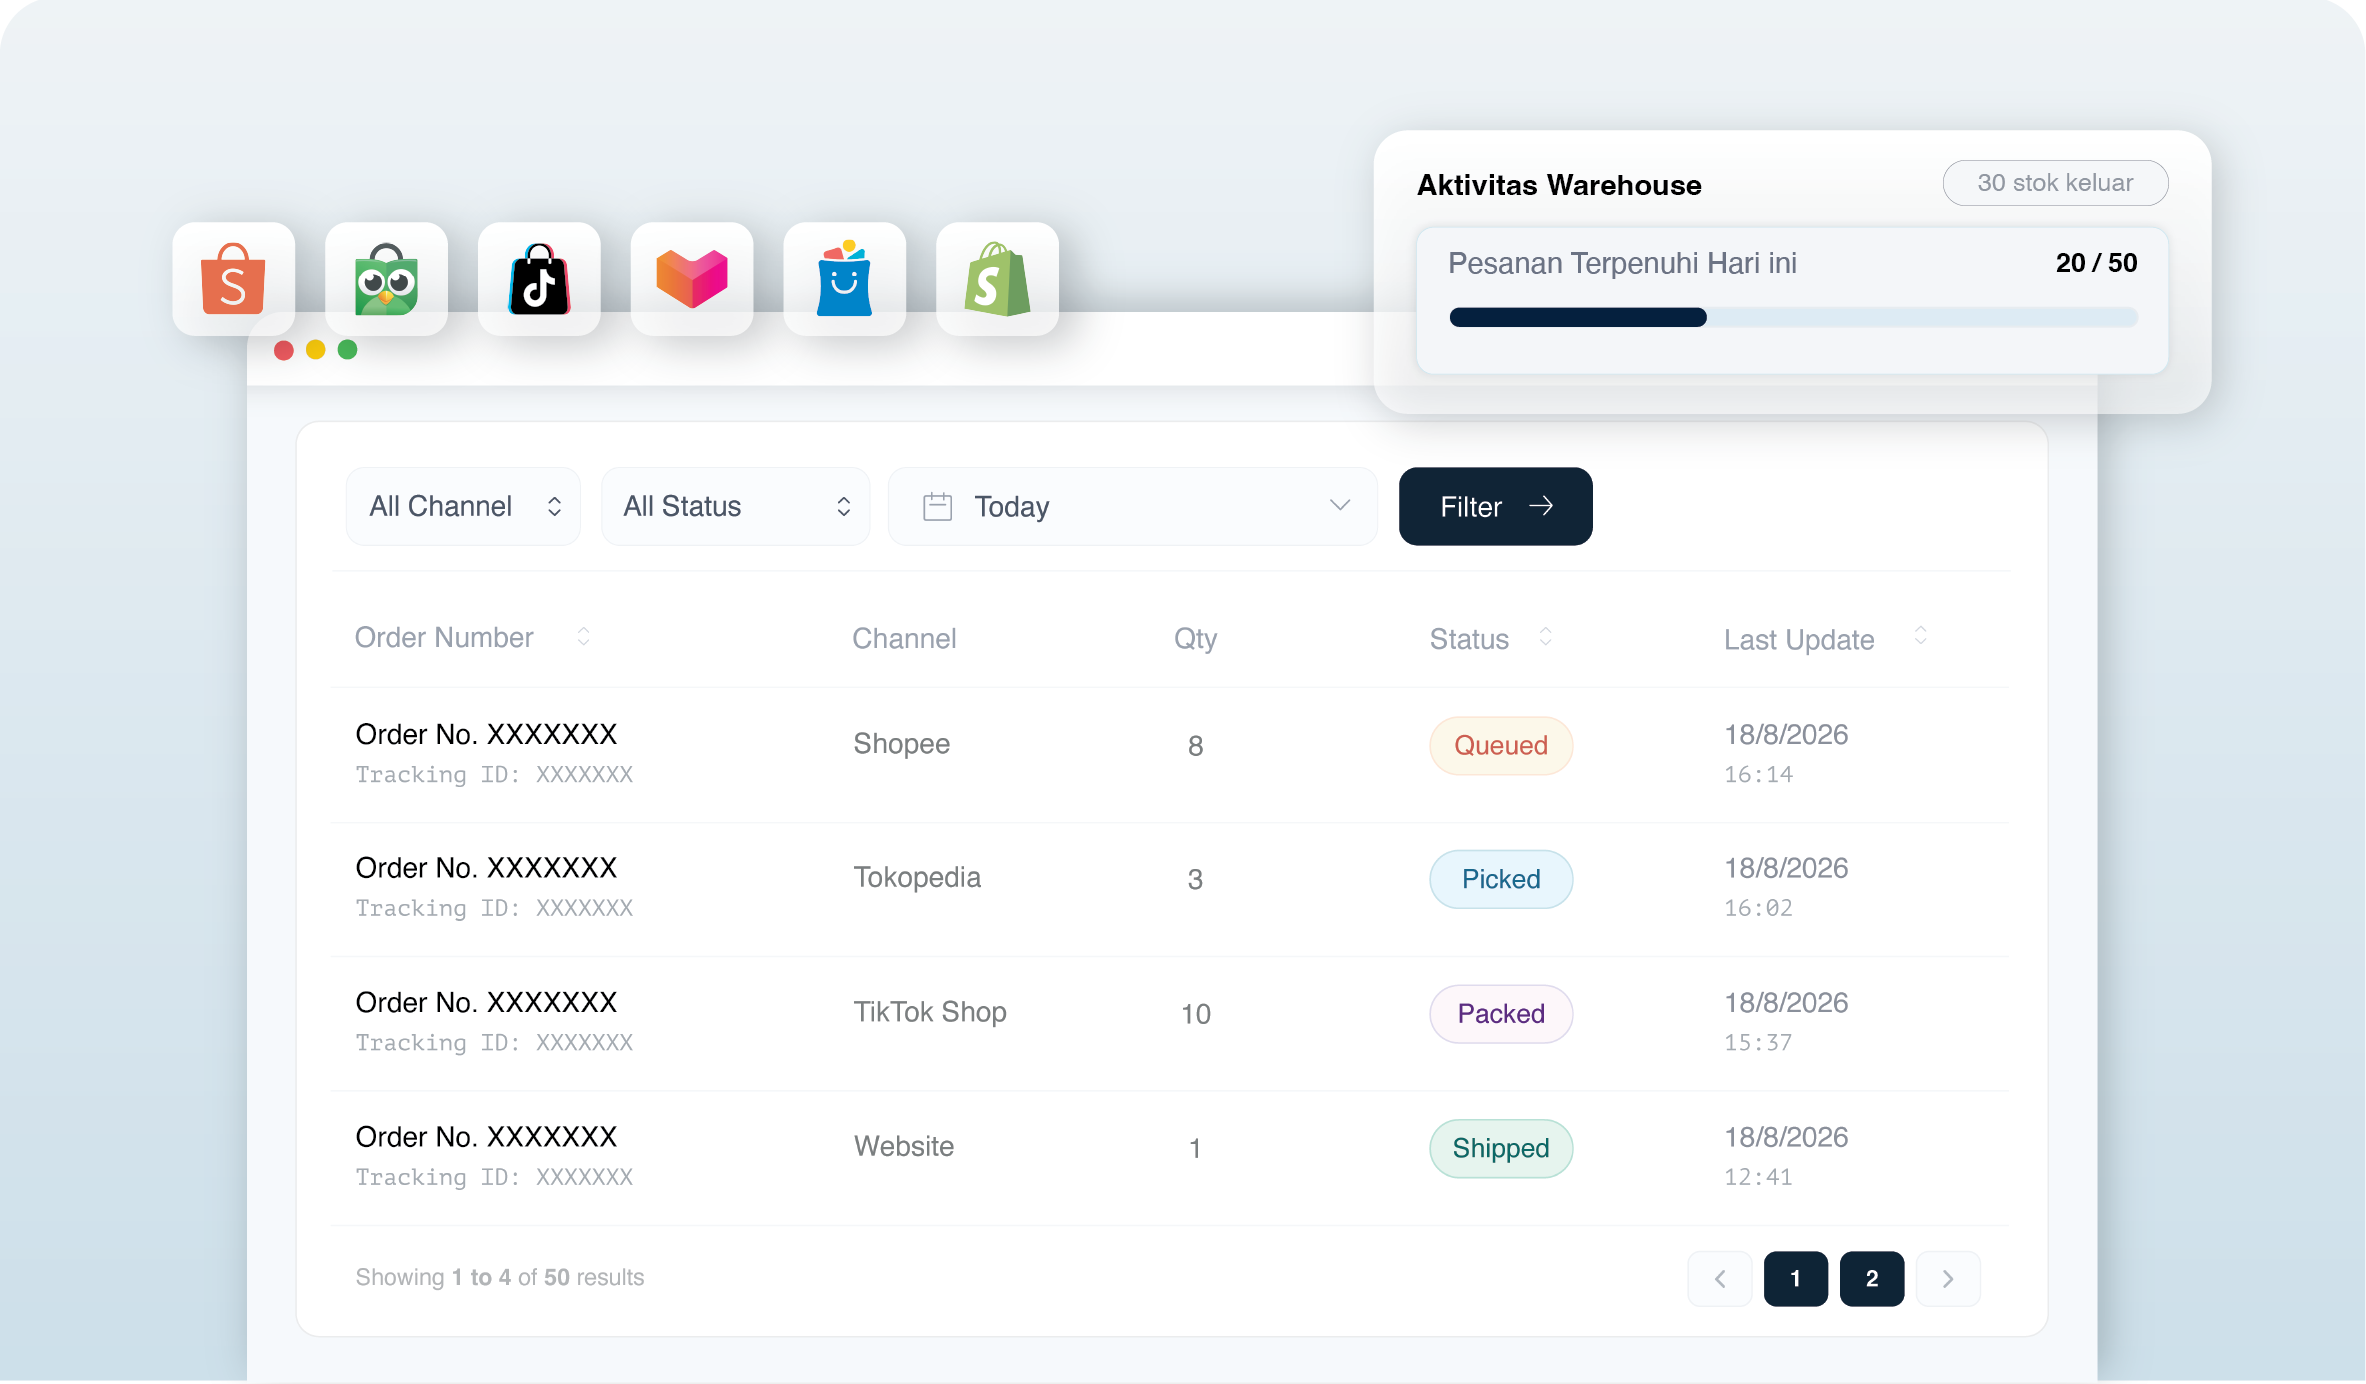Viewport: 2366px width, 1384px height.
Task: Go to previous page arrow
Action: [x=1720, y=1278]
